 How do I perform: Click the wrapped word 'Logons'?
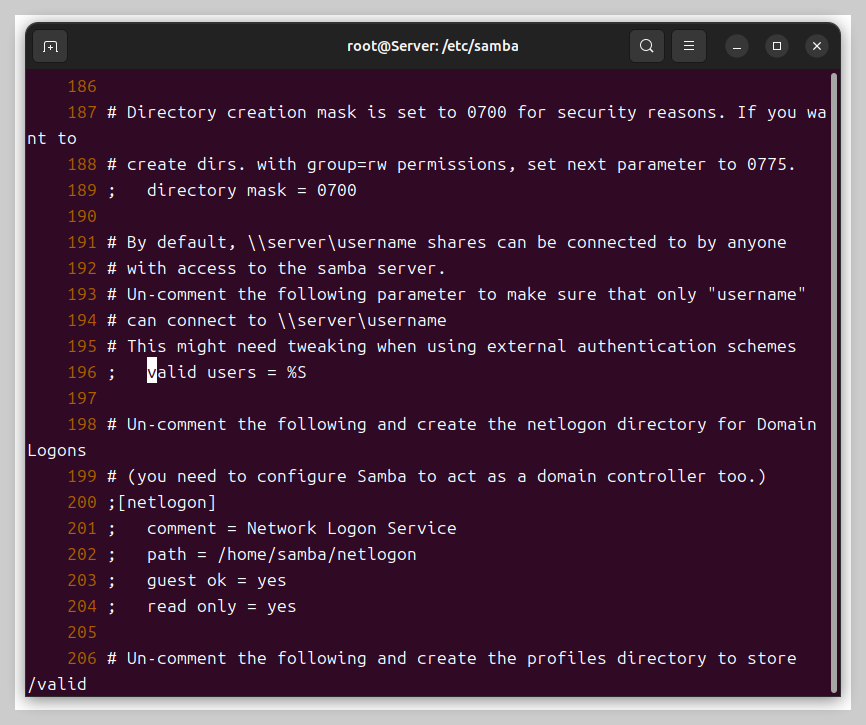pyautogui.click(x=57, y=451)
